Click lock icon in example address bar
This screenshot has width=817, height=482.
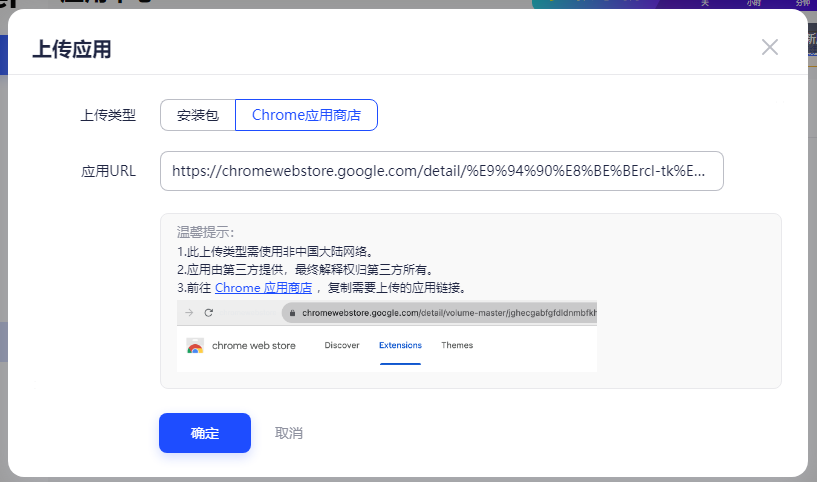click(291, 313)
